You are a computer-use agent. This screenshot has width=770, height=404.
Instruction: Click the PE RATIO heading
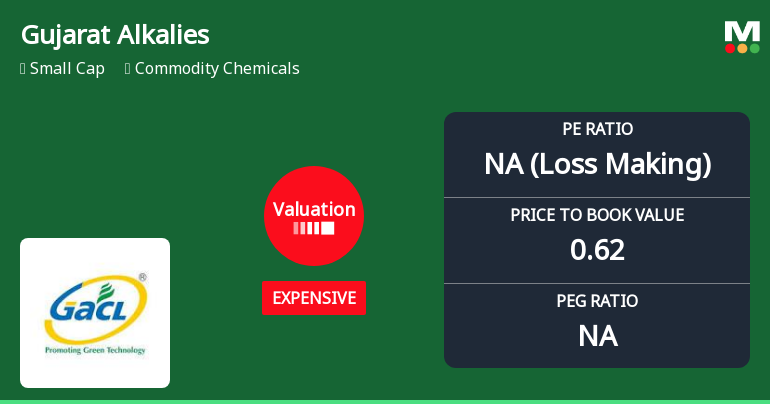click(597, 130)
